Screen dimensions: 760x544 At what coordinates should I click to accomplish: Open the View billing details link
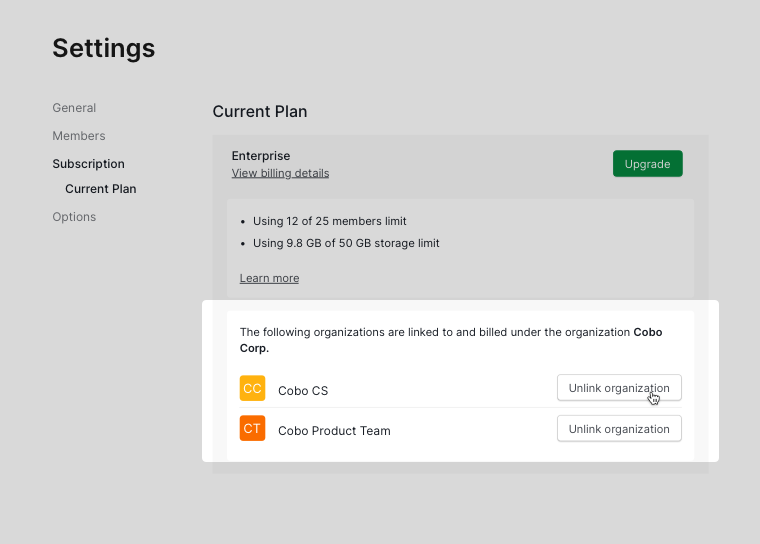[280, 173]
